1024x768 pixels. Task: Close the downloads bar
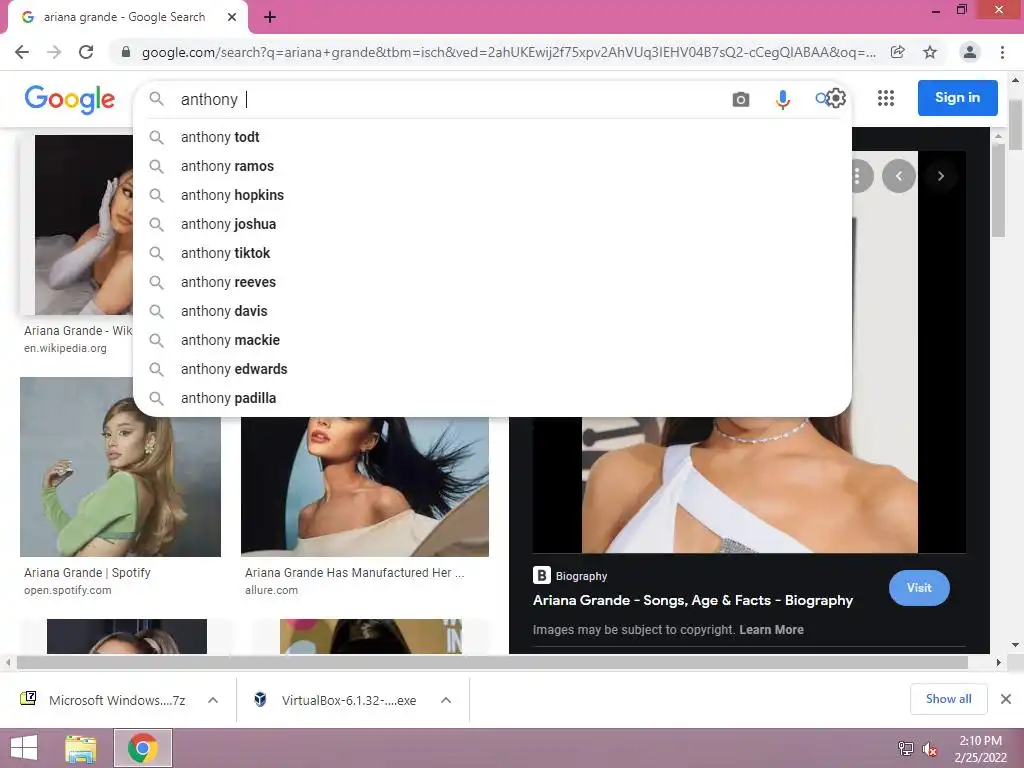(x=1006, y=699)
